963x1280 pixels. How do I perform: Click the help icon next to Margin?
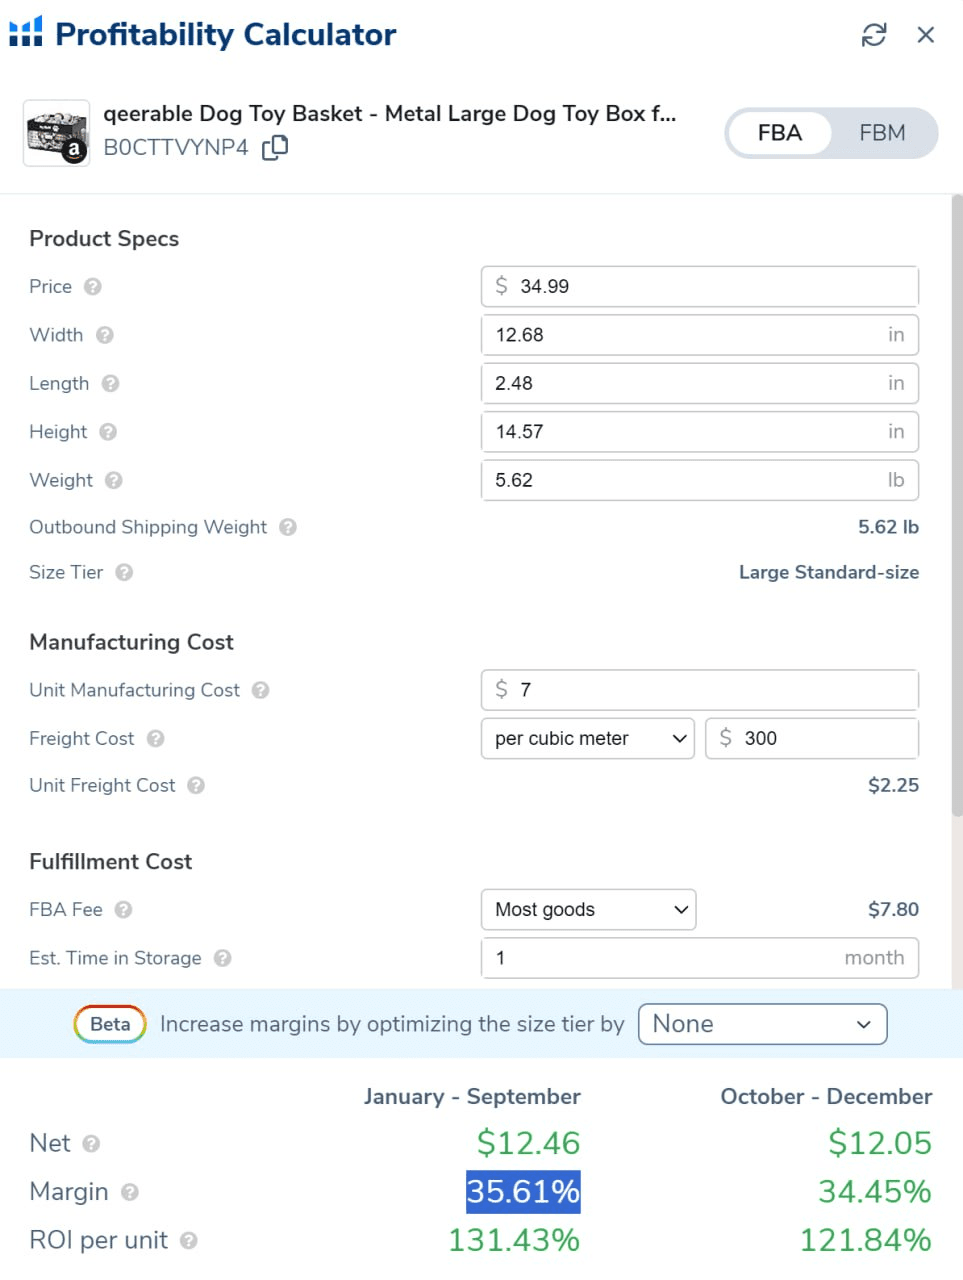point(129,1192)
